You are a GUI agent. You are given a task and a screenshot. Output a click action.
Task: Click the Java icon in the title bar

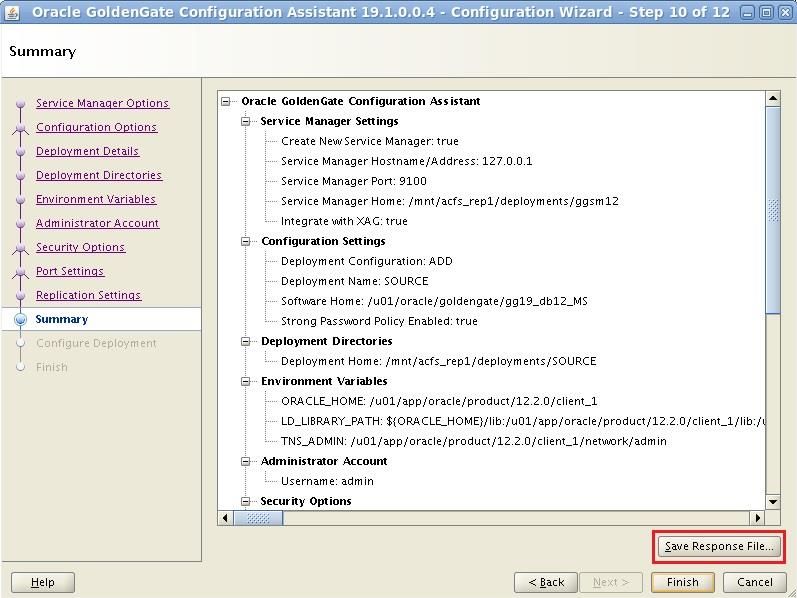(11, 12)
